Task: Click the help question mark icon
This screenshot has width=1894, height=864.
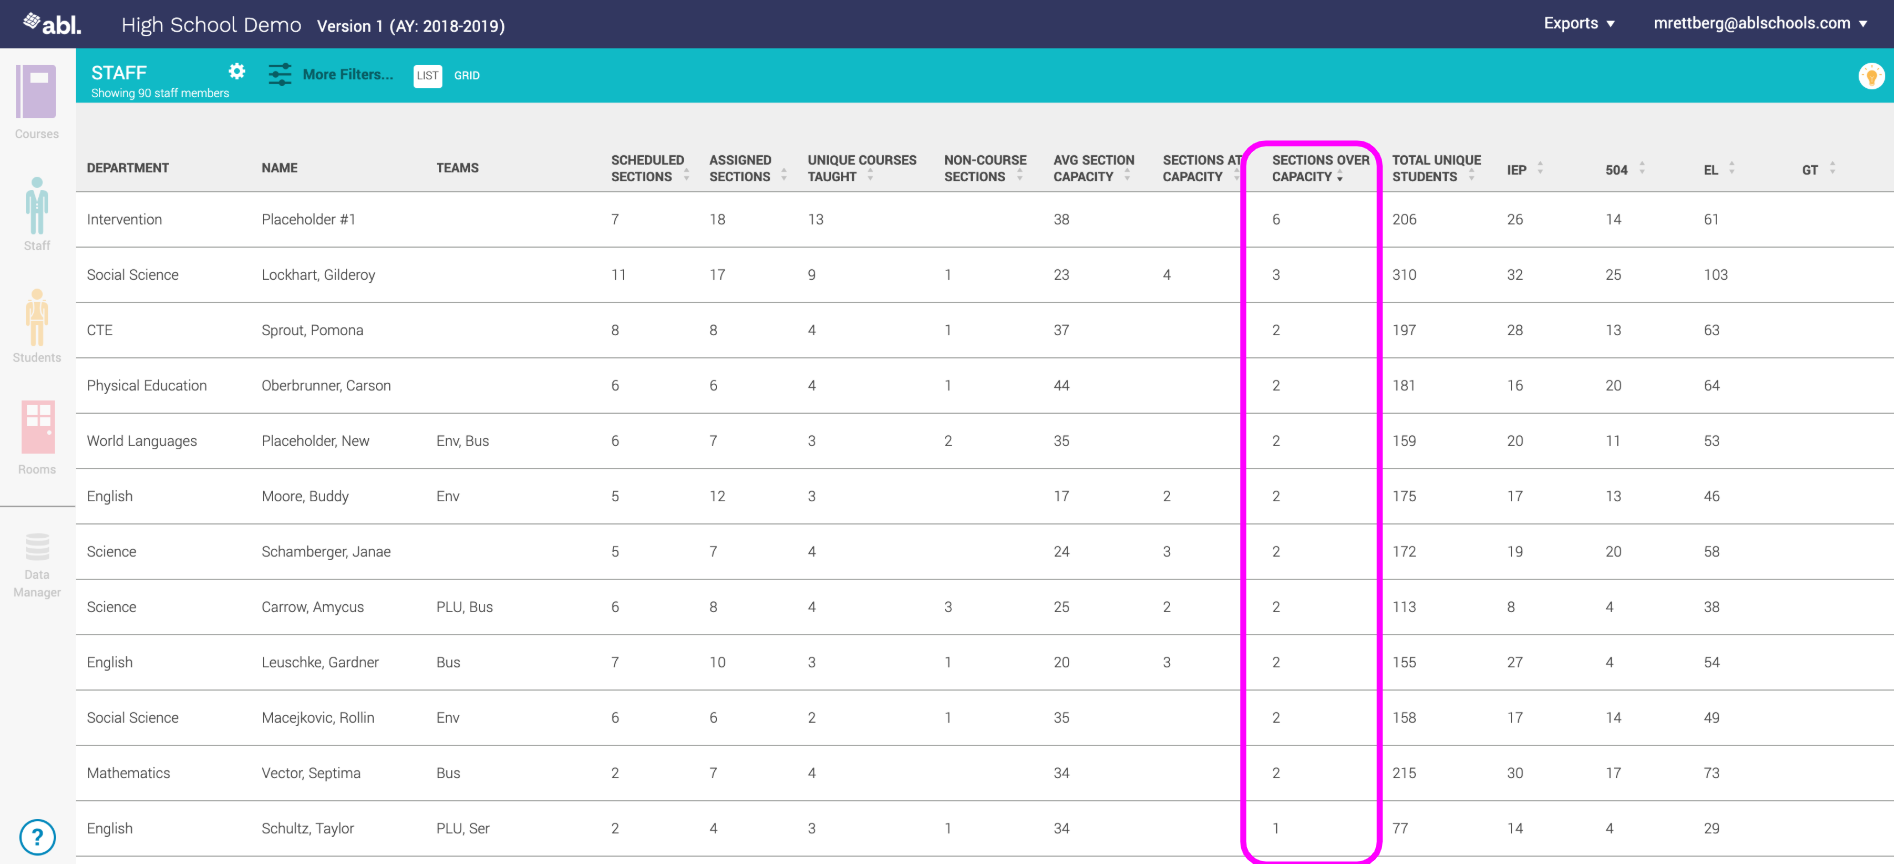Action: pos(37,837)
